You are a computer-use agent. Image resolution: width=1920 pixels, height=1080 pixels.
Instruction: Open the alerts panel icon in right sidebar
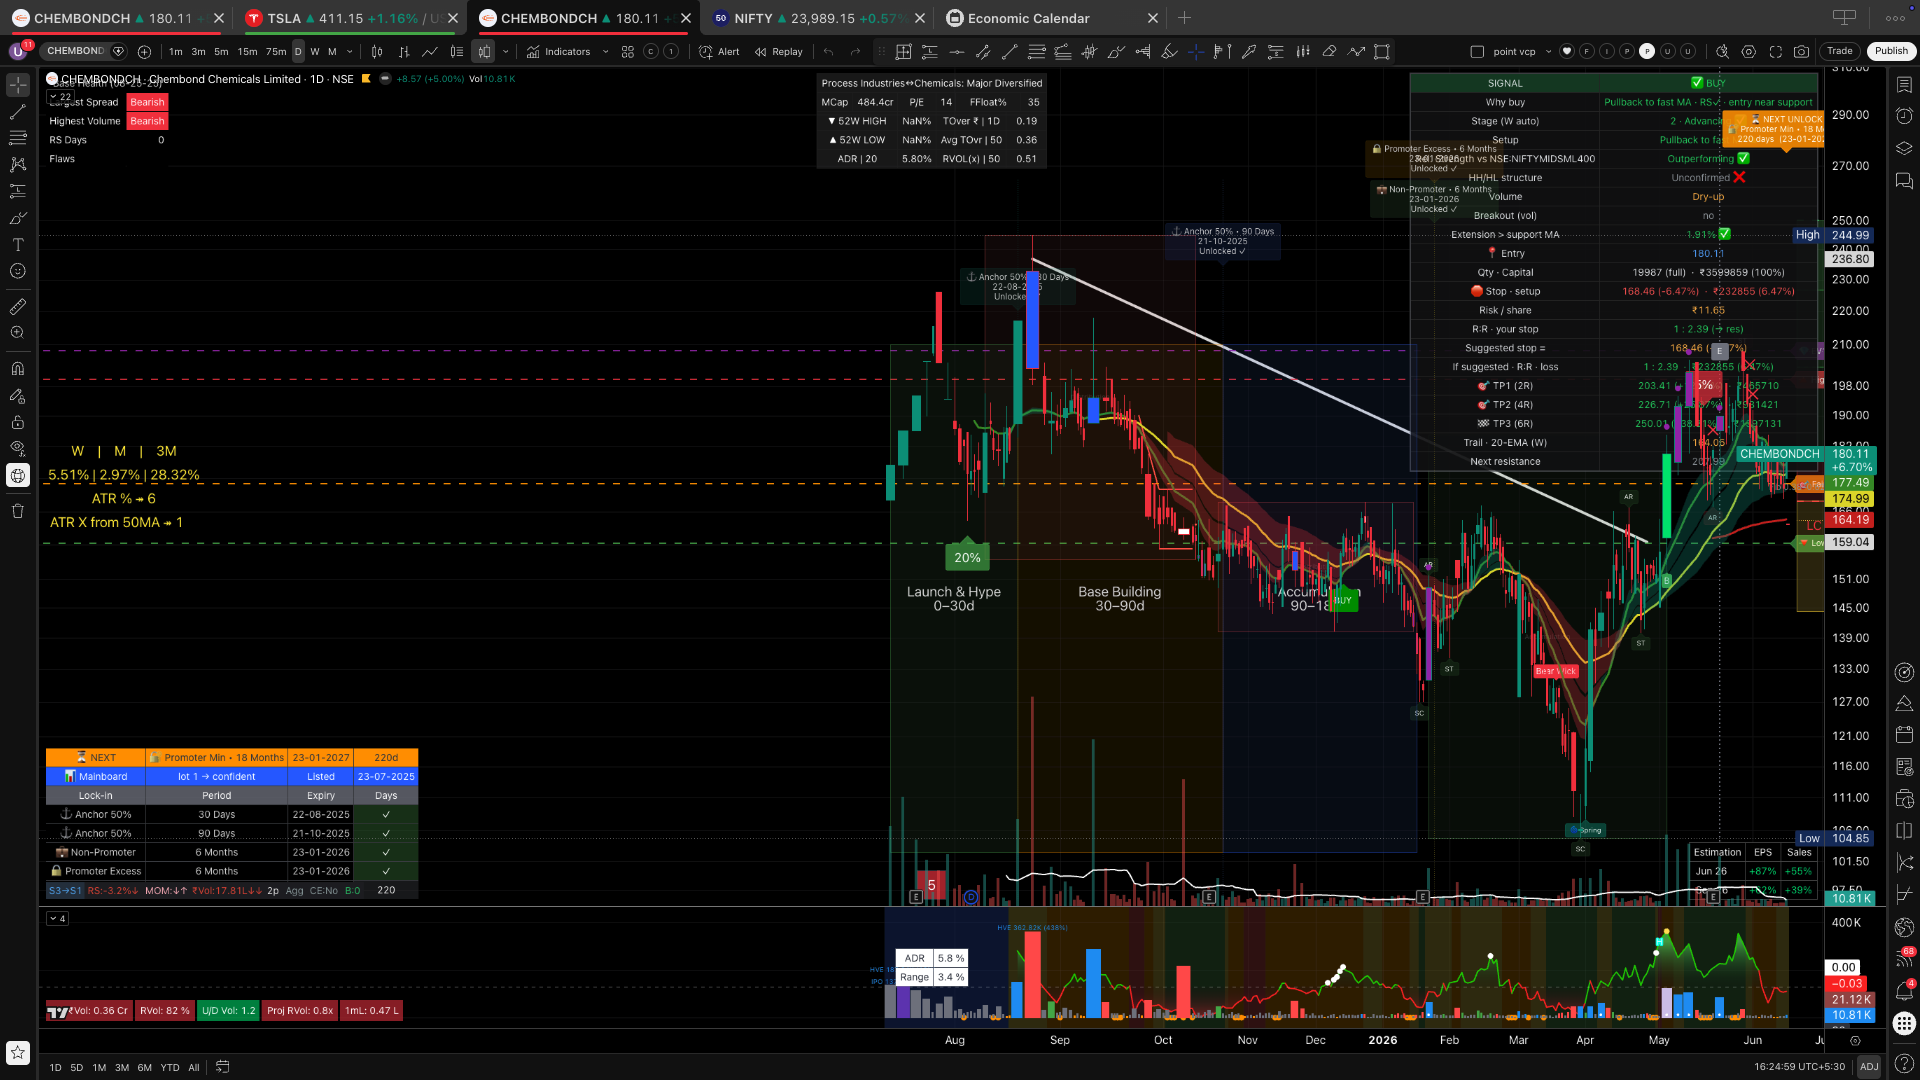pos(1904,116)
